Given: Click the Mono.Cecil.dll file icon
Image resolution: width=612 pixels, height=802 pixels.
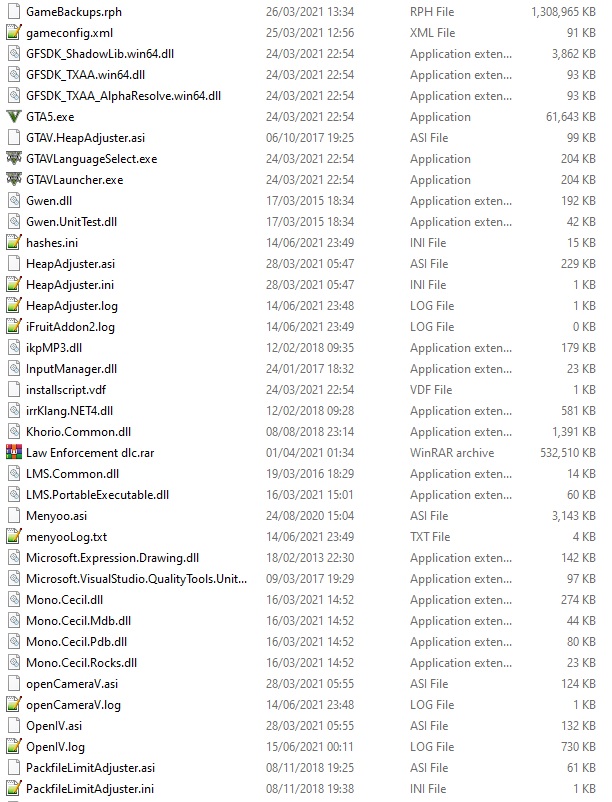Looking at the screenshot, I should click(14, 599).
